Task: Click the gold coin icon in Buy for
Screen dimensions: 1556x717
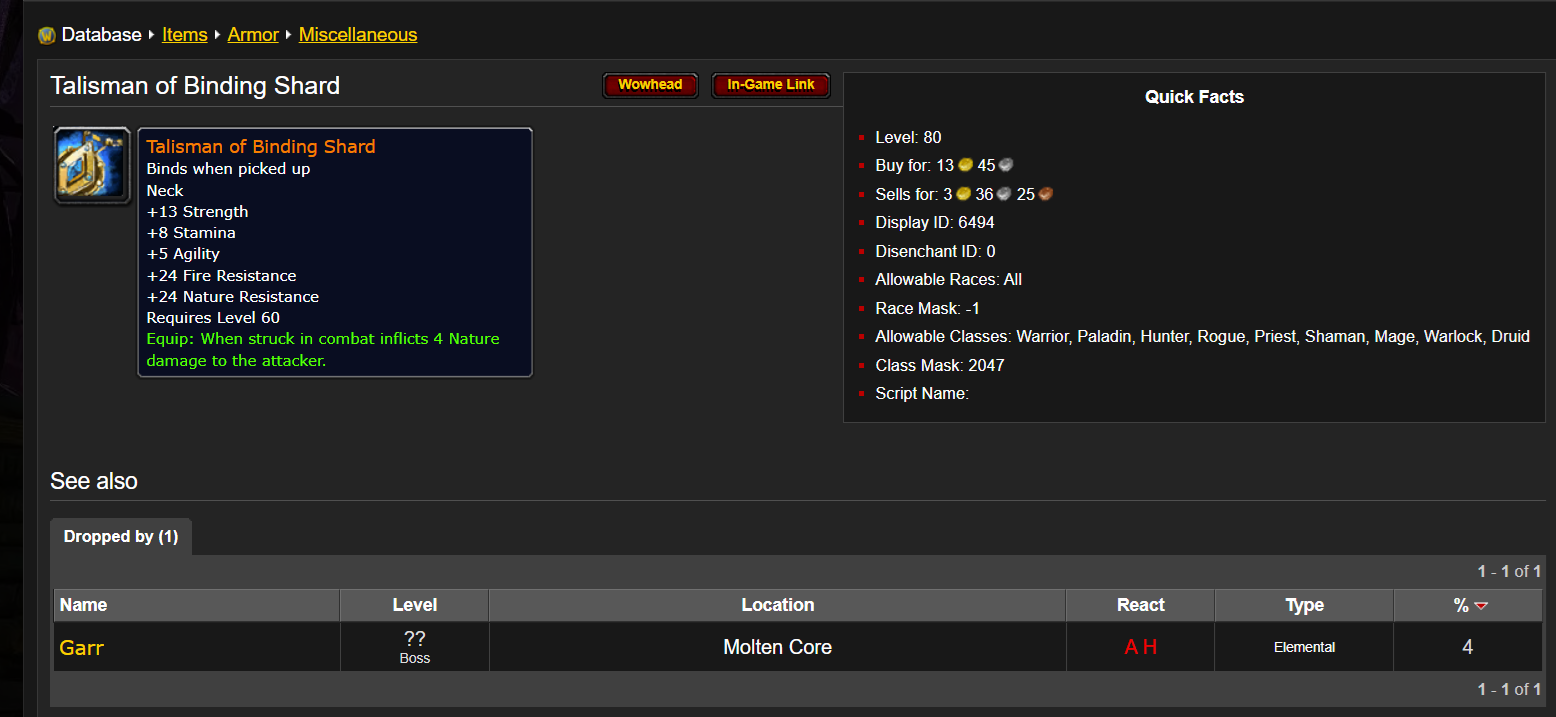Action: click(965, 166)
